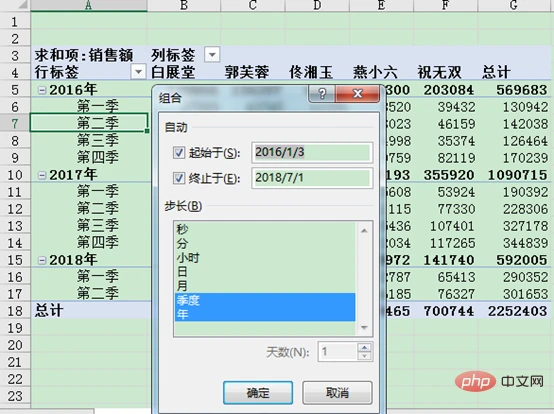Collapse the 2017年 group minus icon
The image size is (554, 414).
[42, 175]
